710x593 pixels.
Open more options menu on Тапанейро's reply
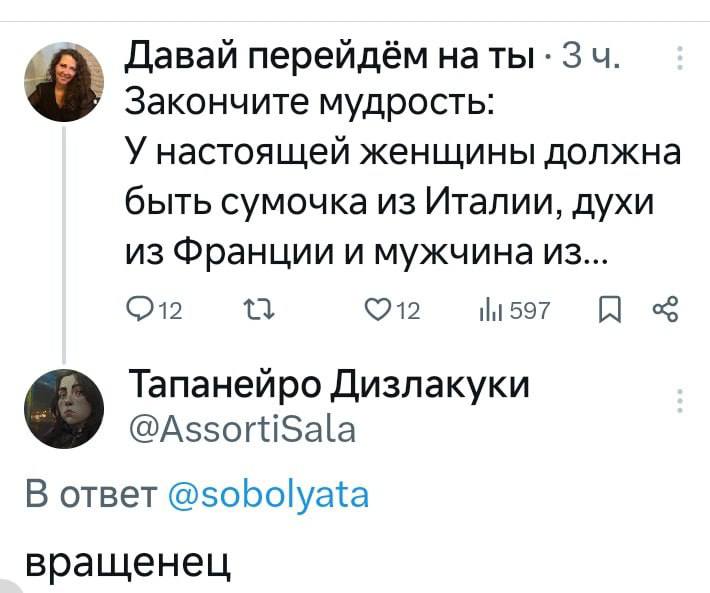pyautogui.click(x=681, y=398)
